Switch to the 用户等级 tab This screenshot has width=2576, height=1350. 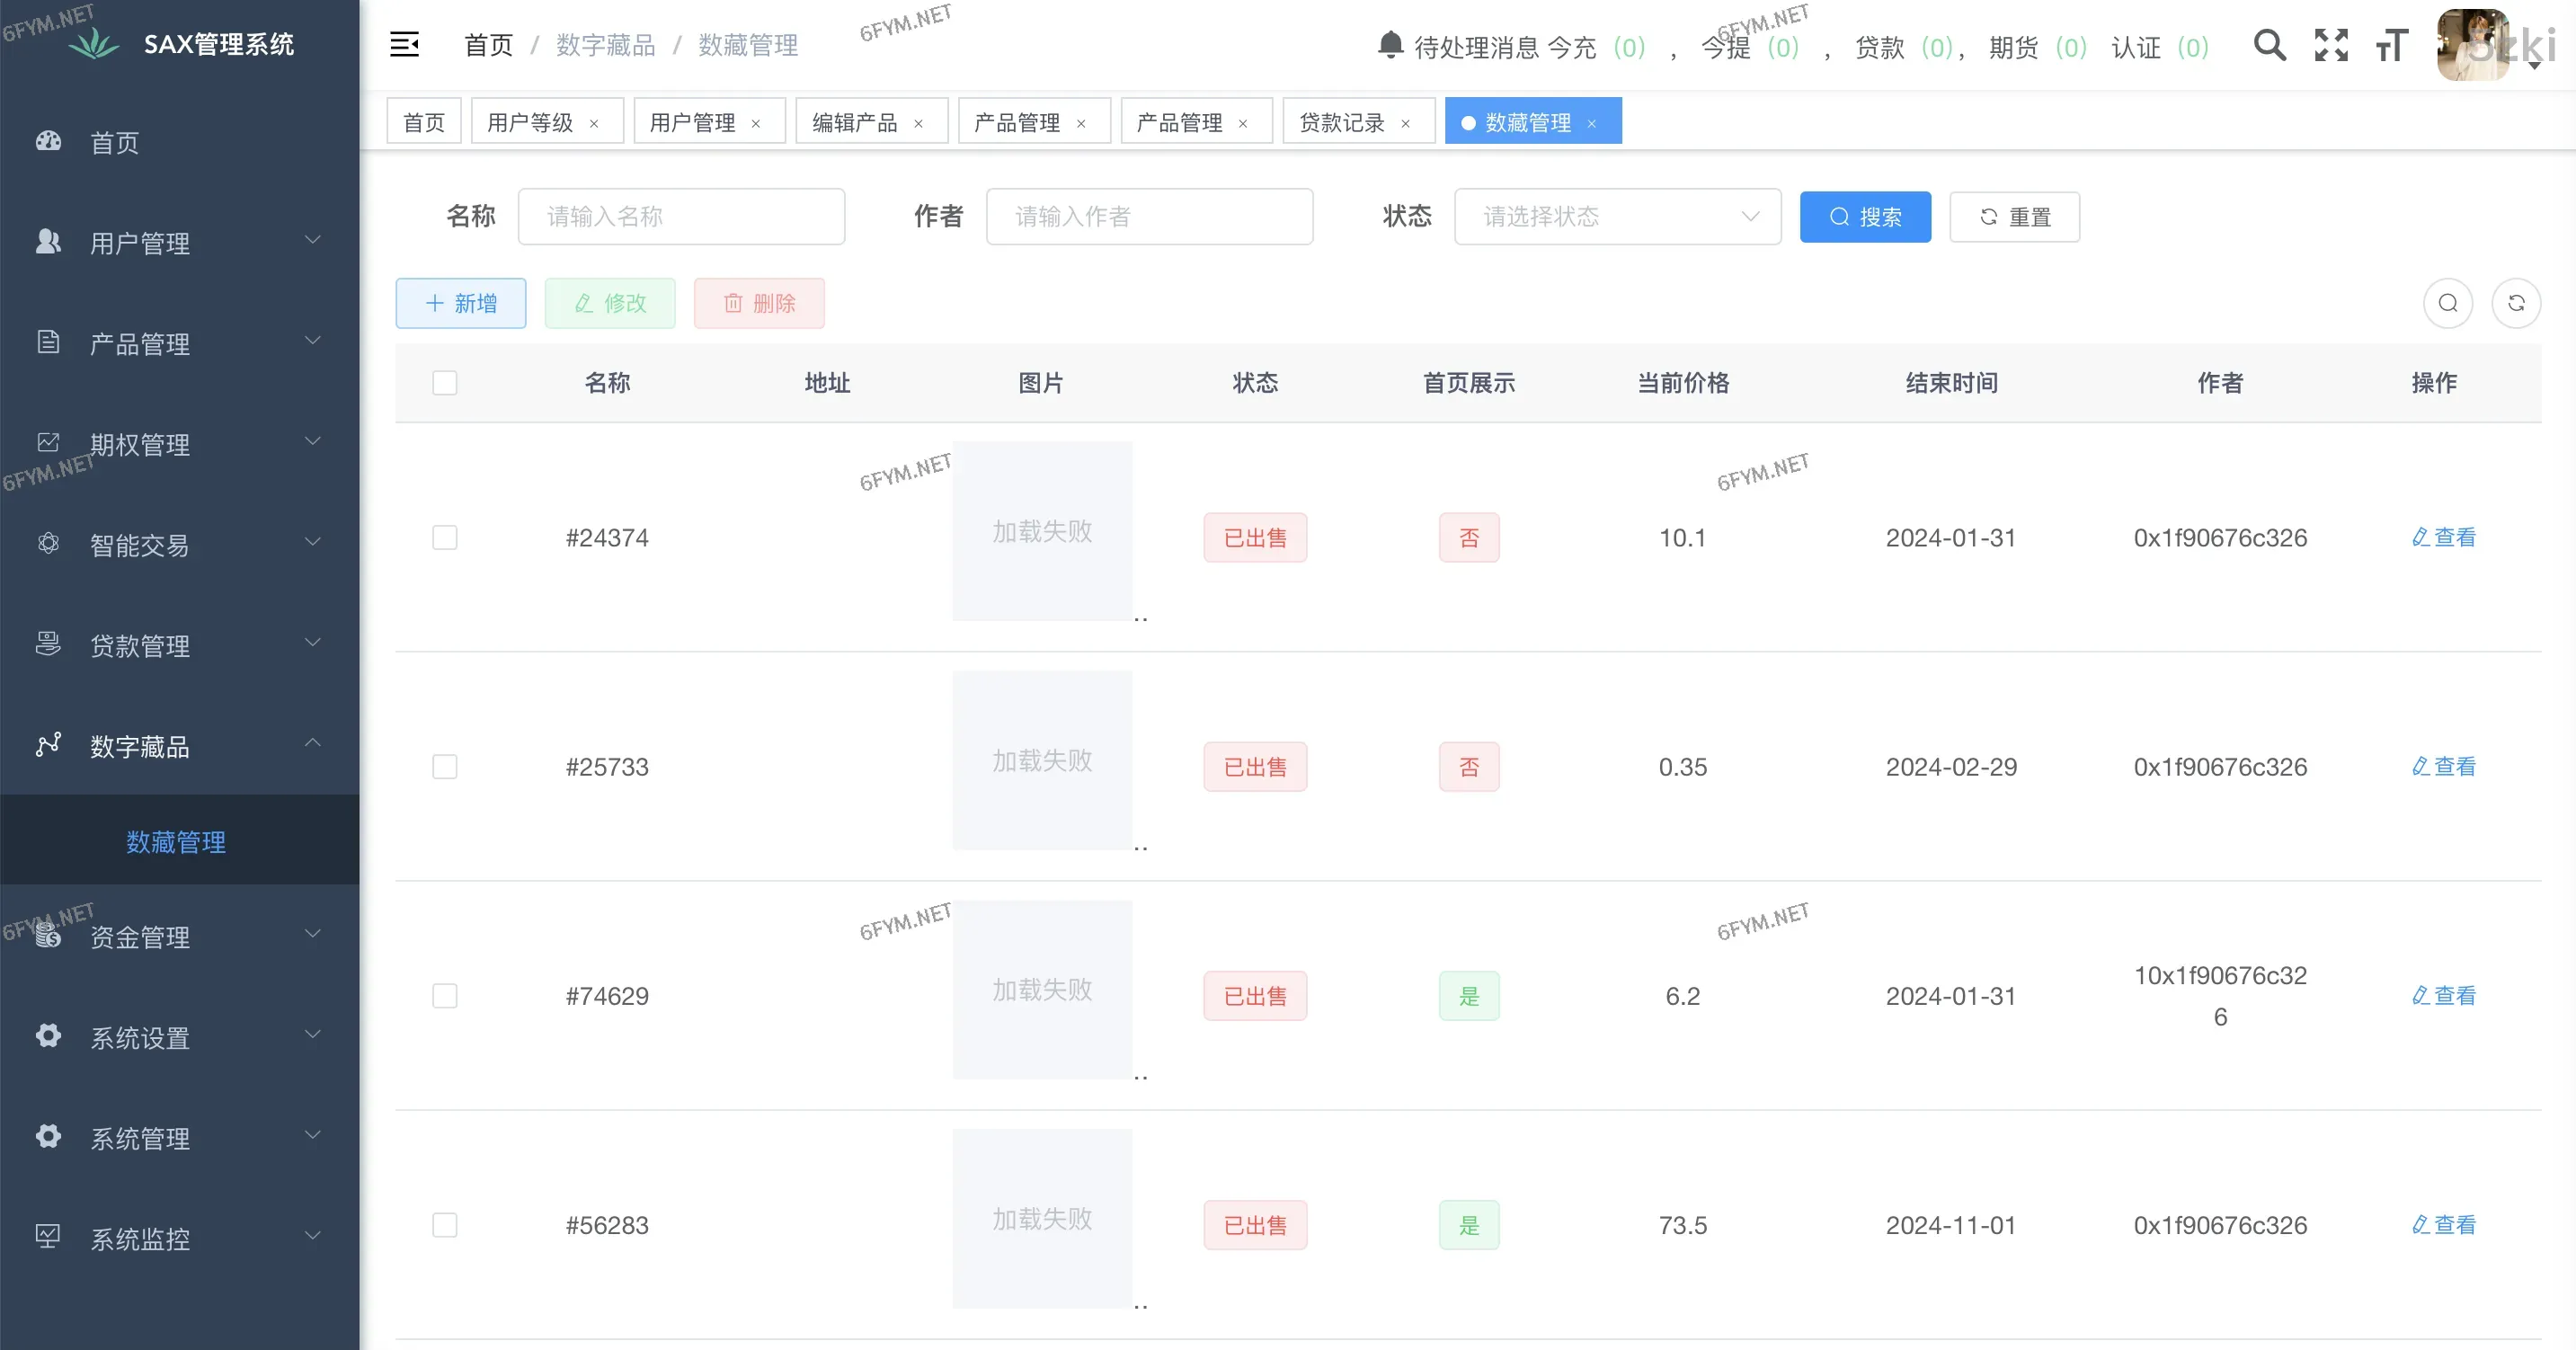(x=530, y=122)
